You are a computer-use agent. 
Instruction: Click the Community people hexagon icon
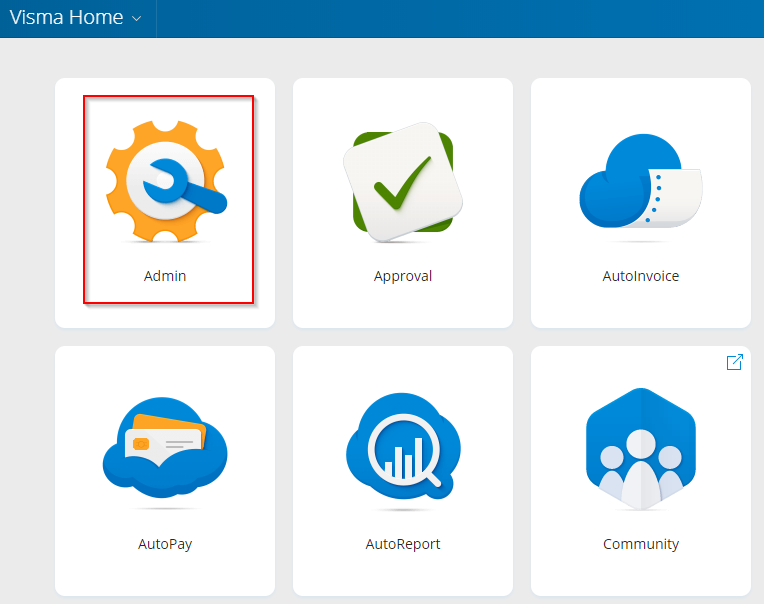(x=640, y=449)
